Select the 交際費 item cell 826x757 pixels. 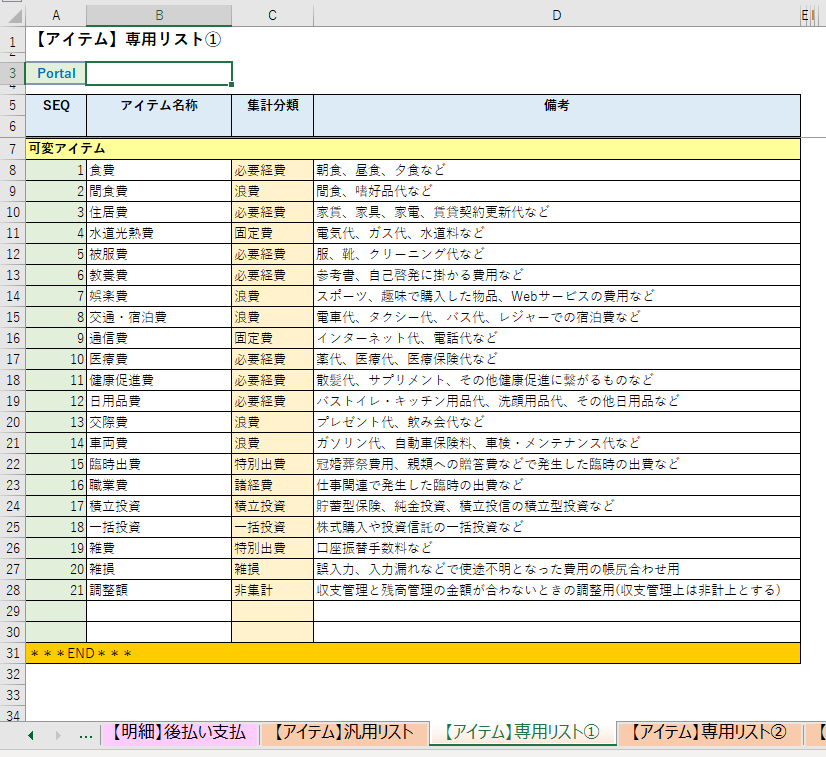tap(159, 422)
